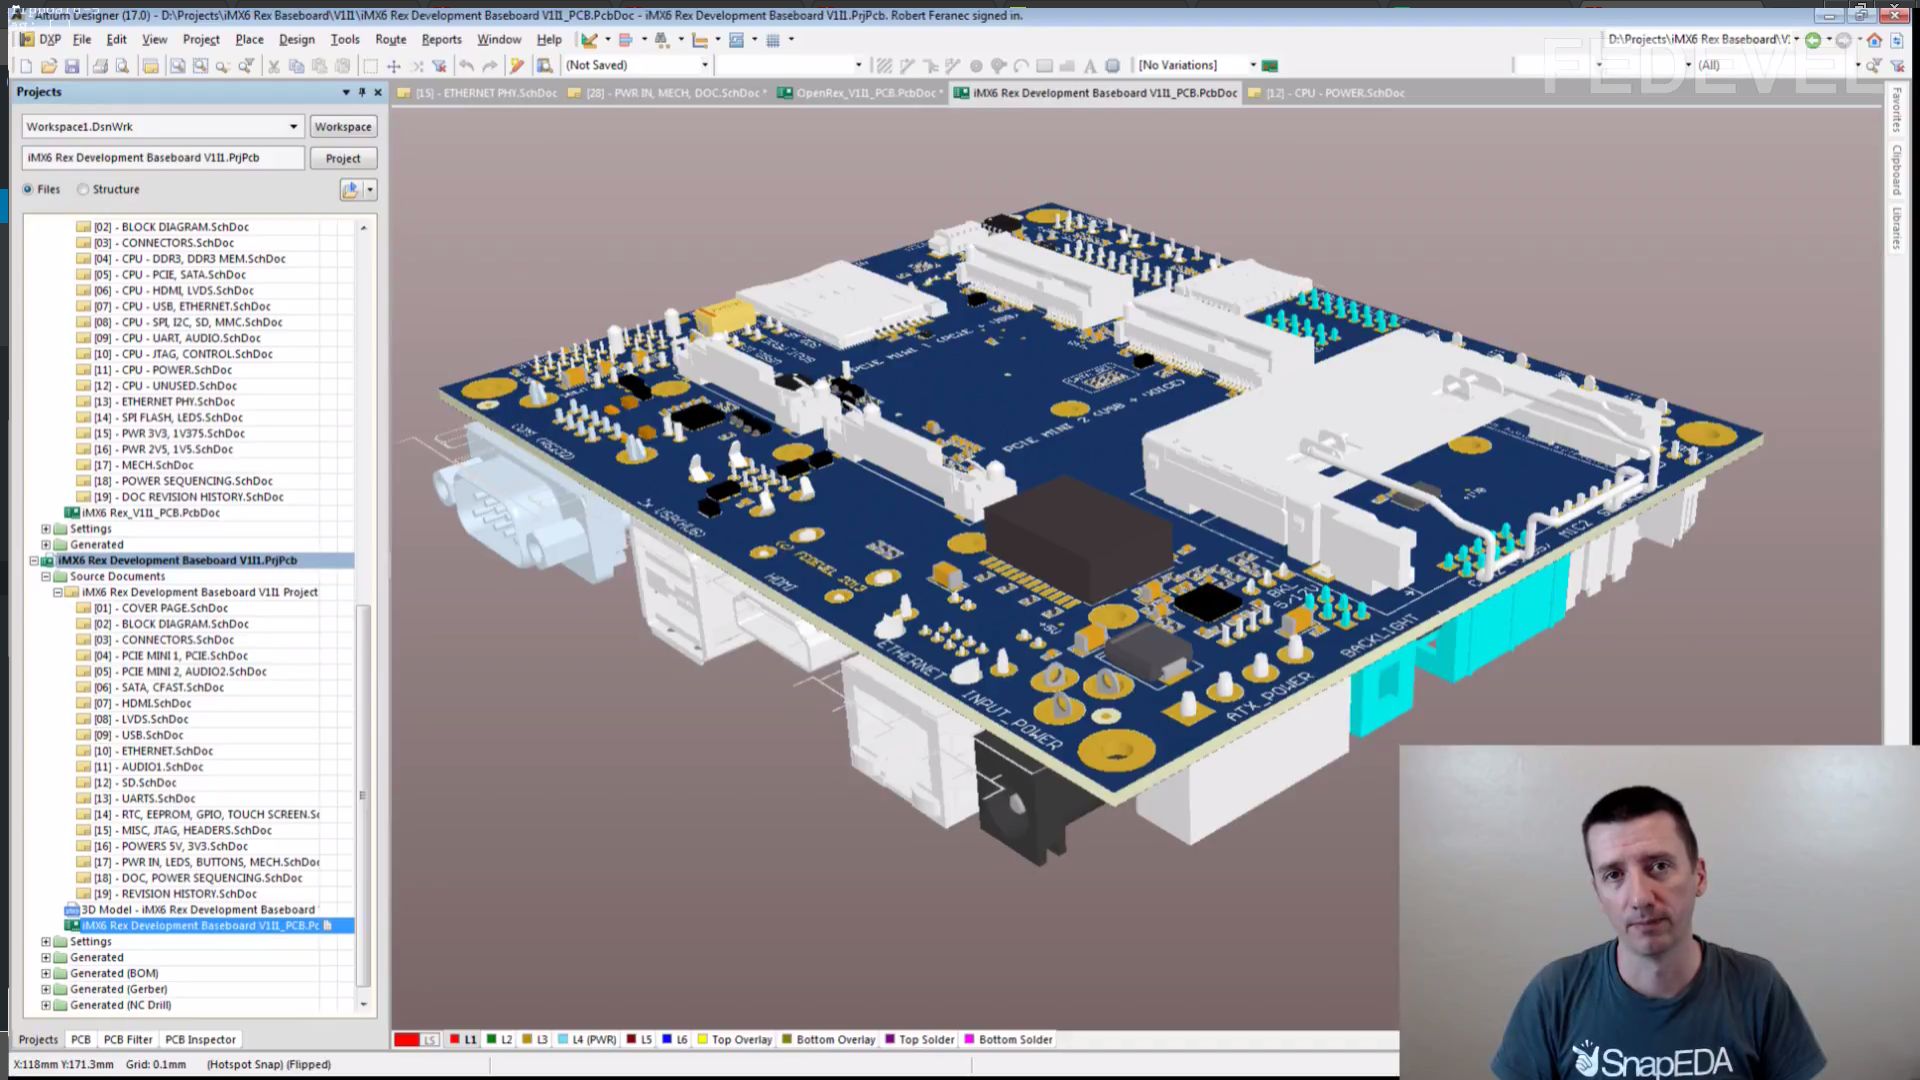Collapse the Source Documents tree node
This screenshot has height=1080, width=1920.
(x=45, y=576)
